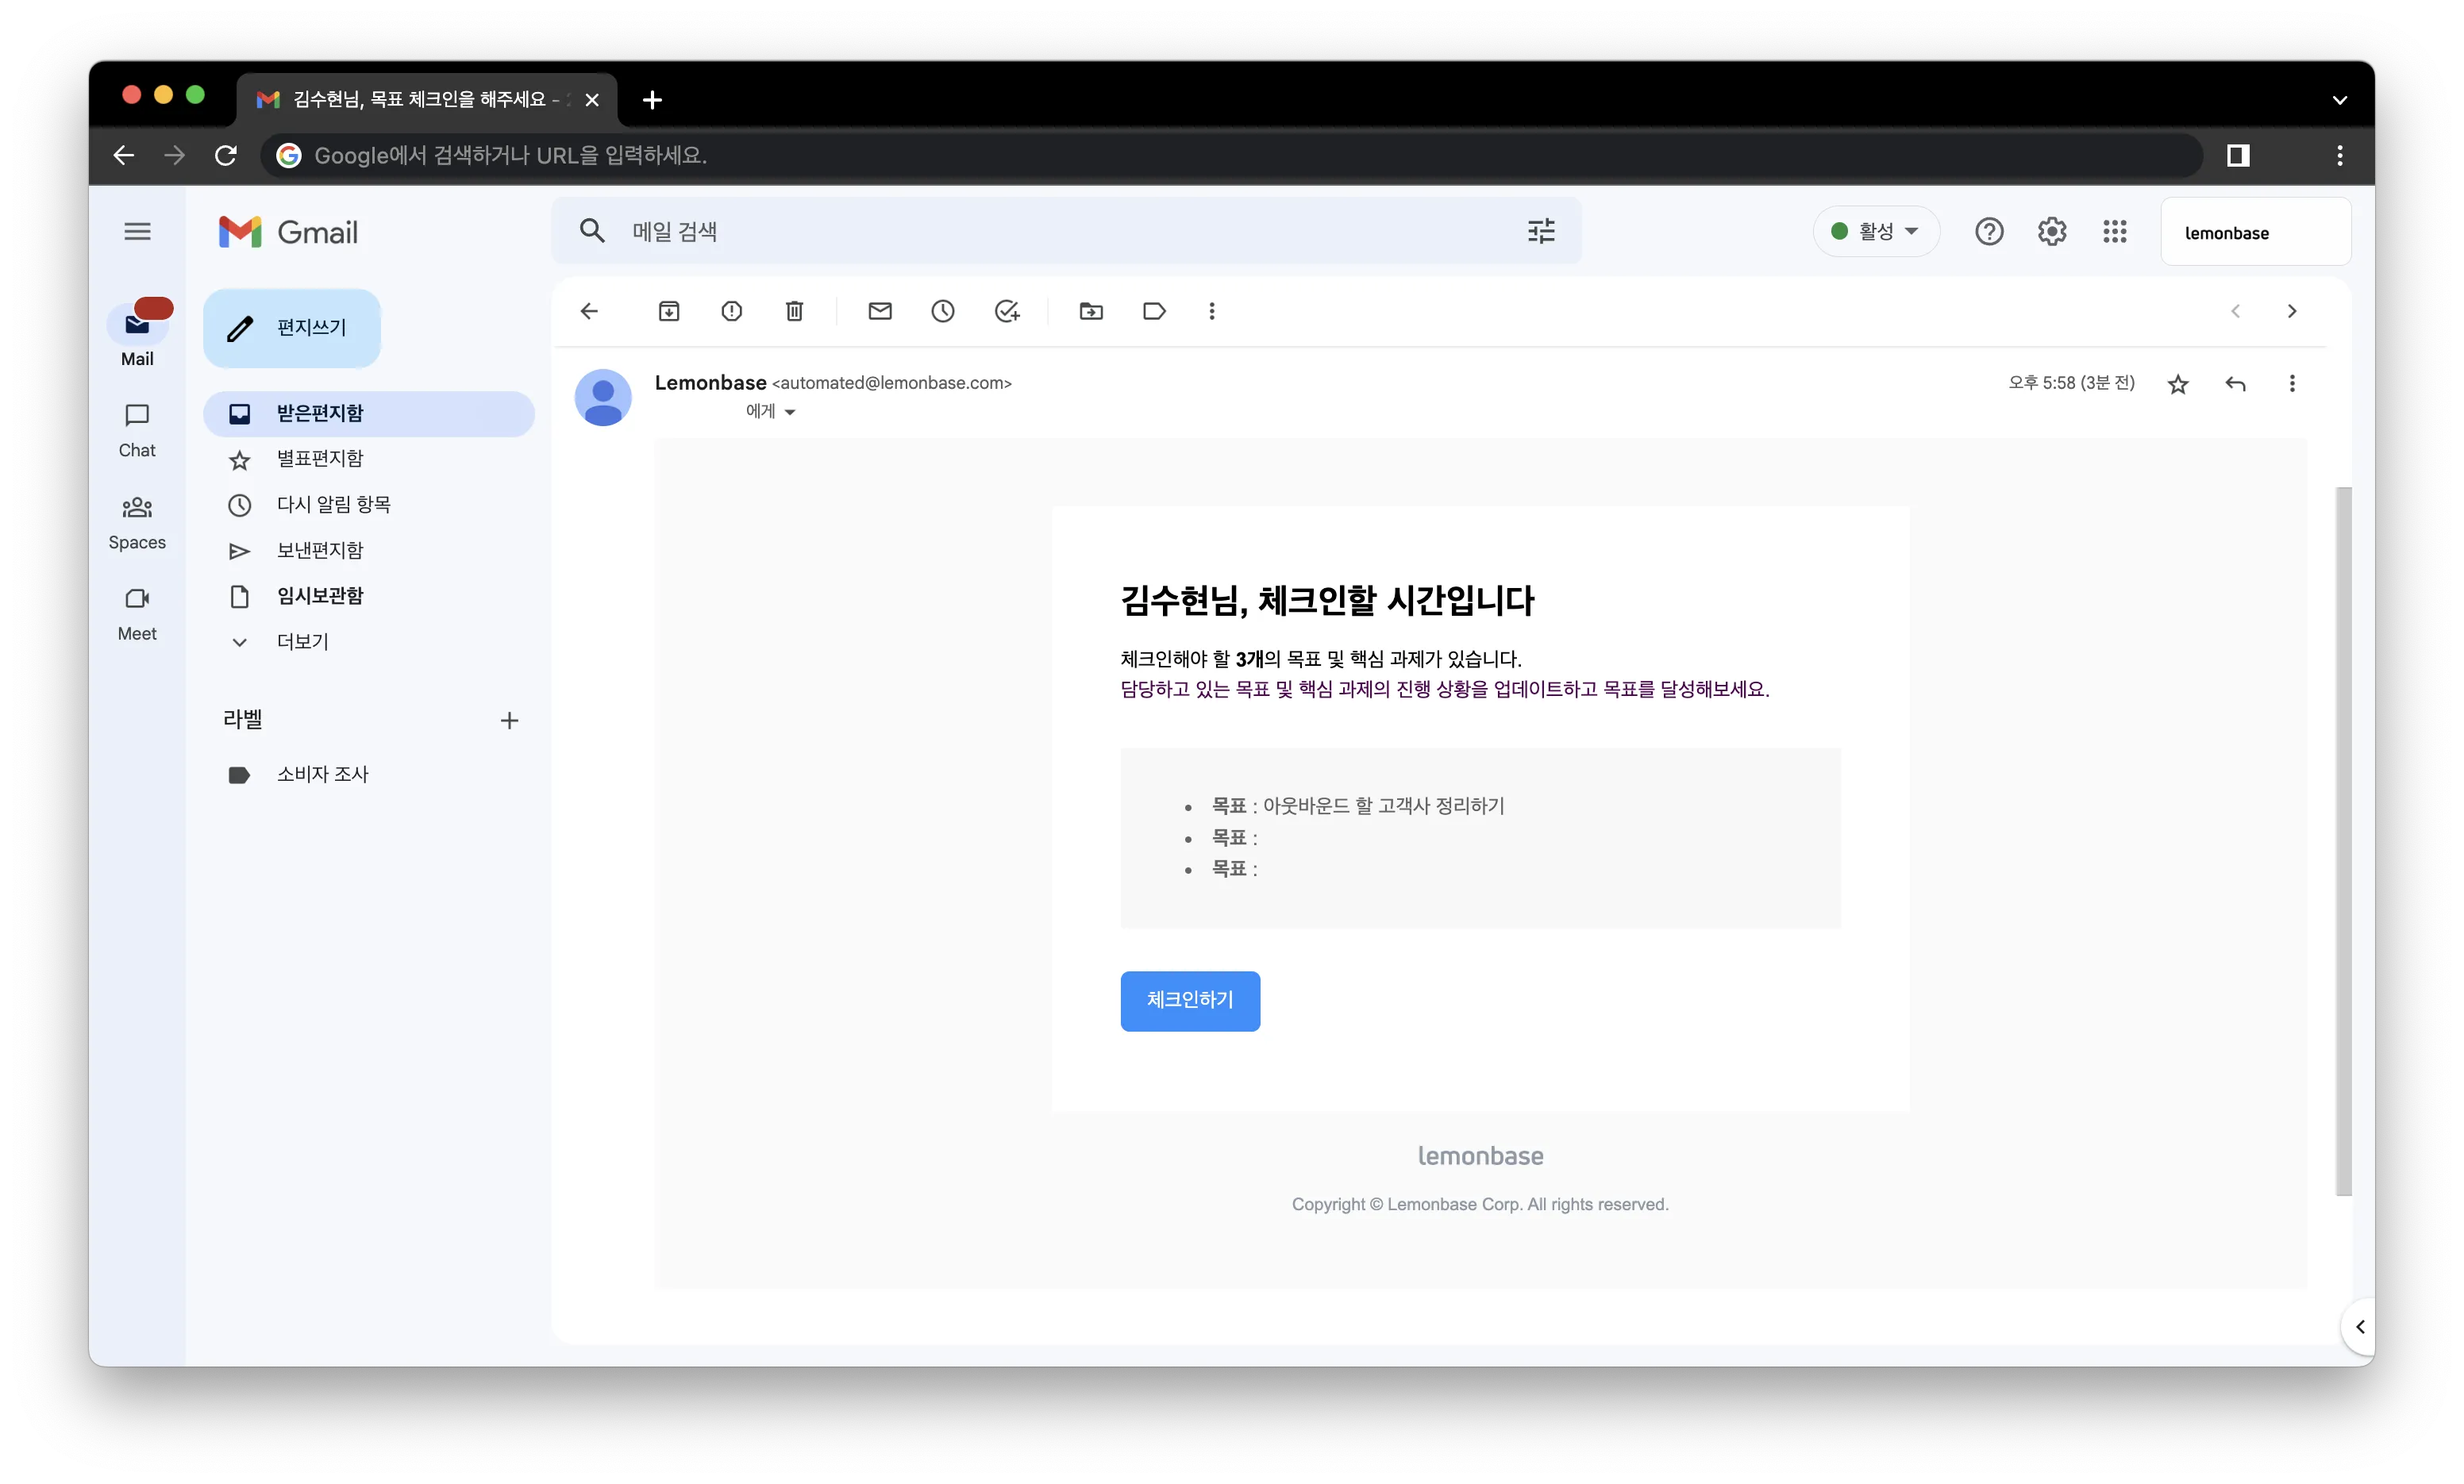Click the sender avatar picture

point(603,398)
